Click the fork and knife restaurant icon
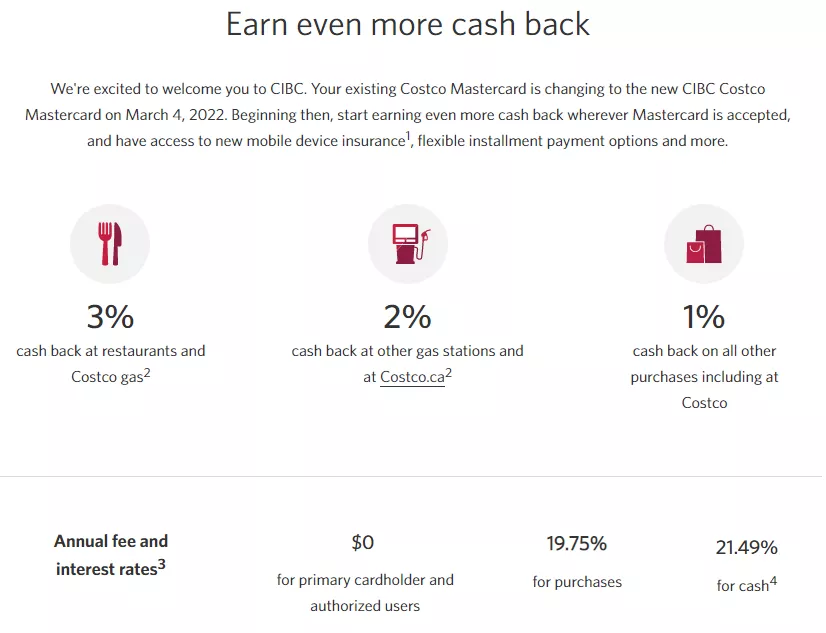The width and height of the screenshot is (826, 633). tap(110, 244)
